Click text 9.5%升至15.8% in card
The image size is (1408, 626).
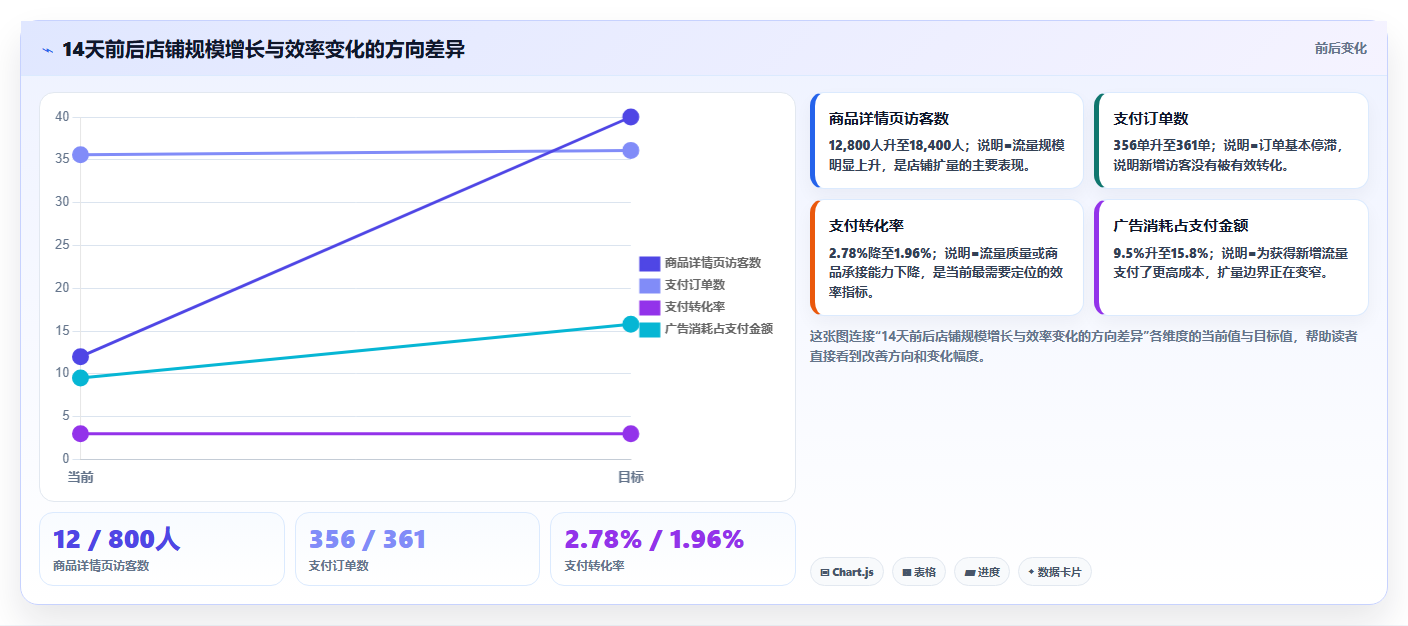pos(1162,253)
